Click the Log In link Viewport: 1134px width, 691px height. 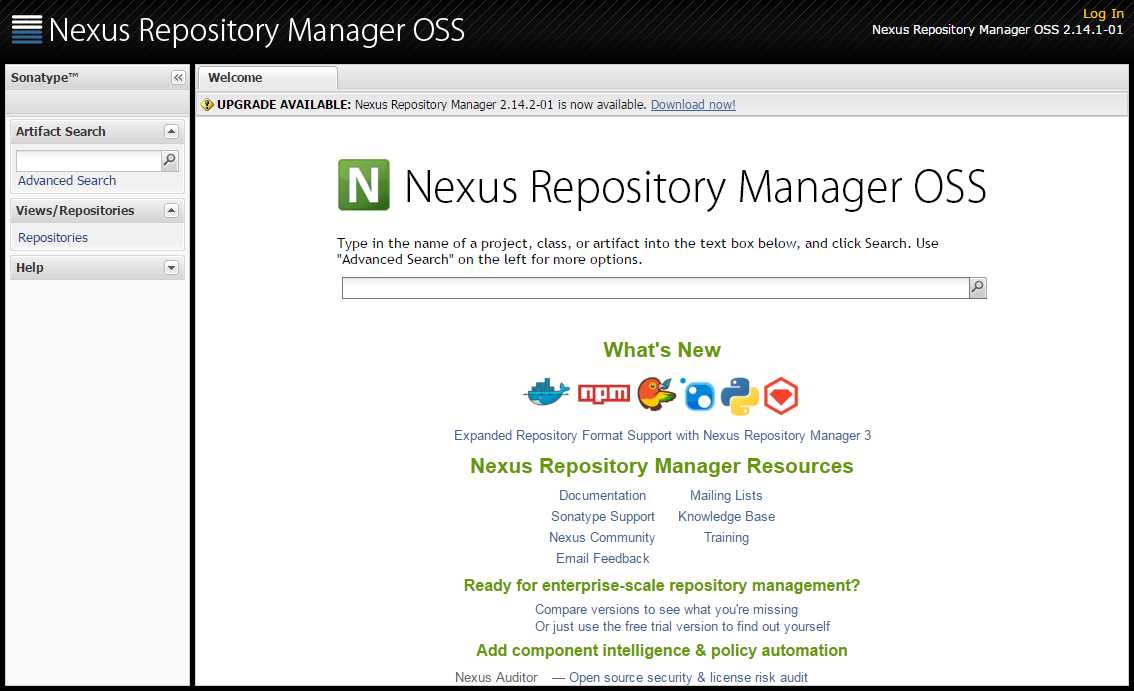click(x=1103, y=13)
